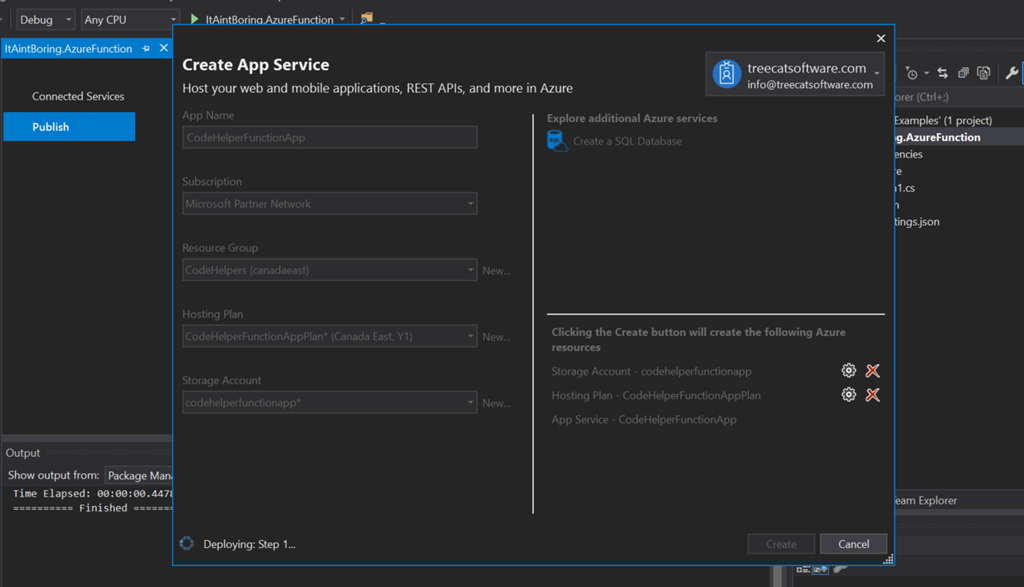Click the Sync with Active Document arrows icon
This screenshot has height=587, width=1024.
(942, 73)
